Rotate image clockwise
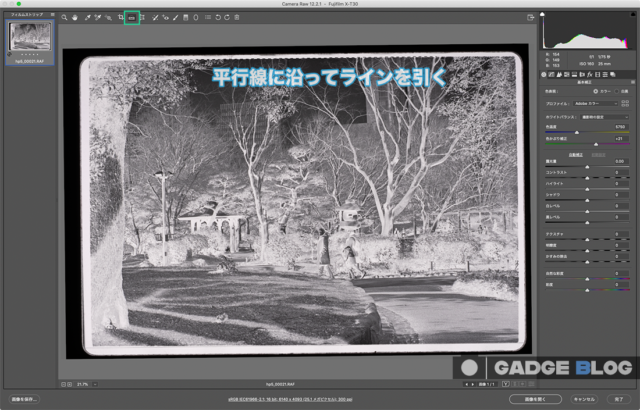Image resolution: width=640 pixels, height=410 pixels. click(x=227, y=18)
